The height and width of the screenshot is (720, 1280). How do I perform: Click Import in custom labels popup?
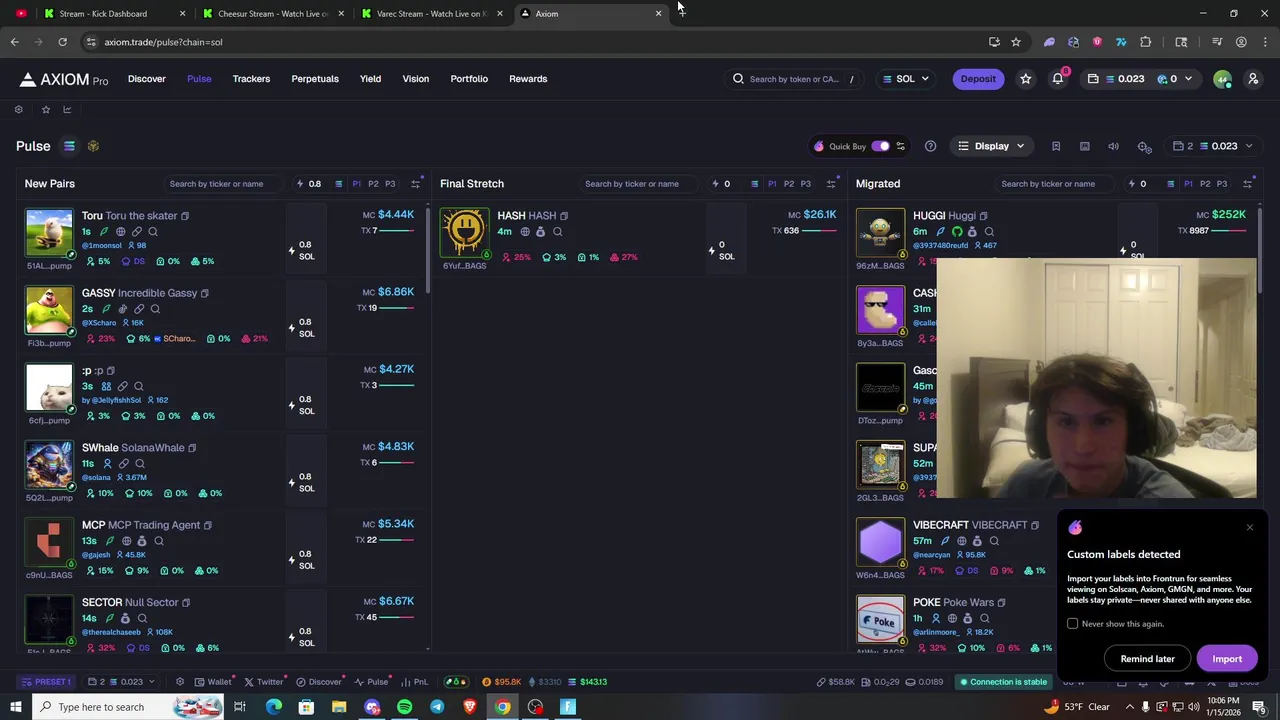click(x=1227, y=659)
